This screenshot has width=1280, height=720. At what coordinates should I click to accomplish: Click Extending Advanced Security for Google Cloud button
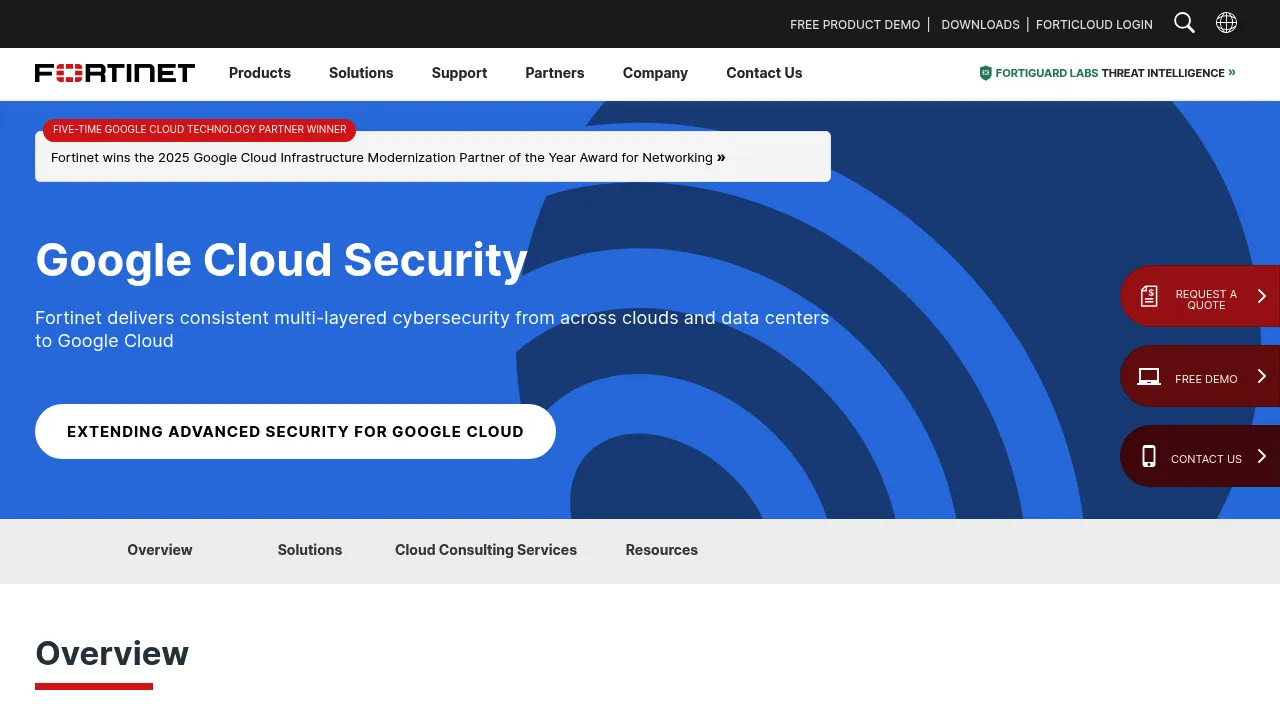tap(295, 432)
